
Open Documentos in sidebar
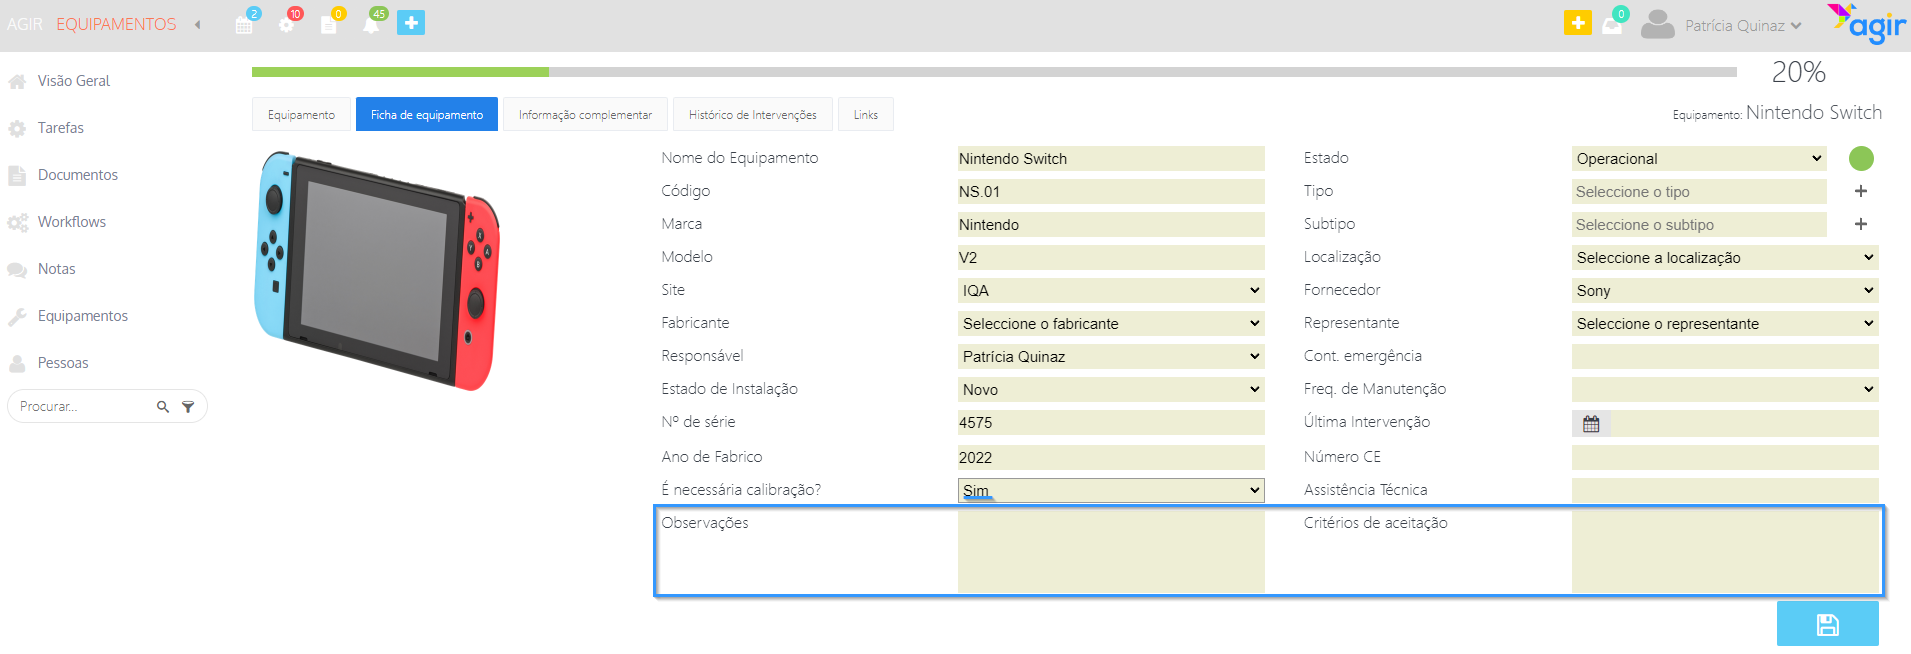click(78, 175)
